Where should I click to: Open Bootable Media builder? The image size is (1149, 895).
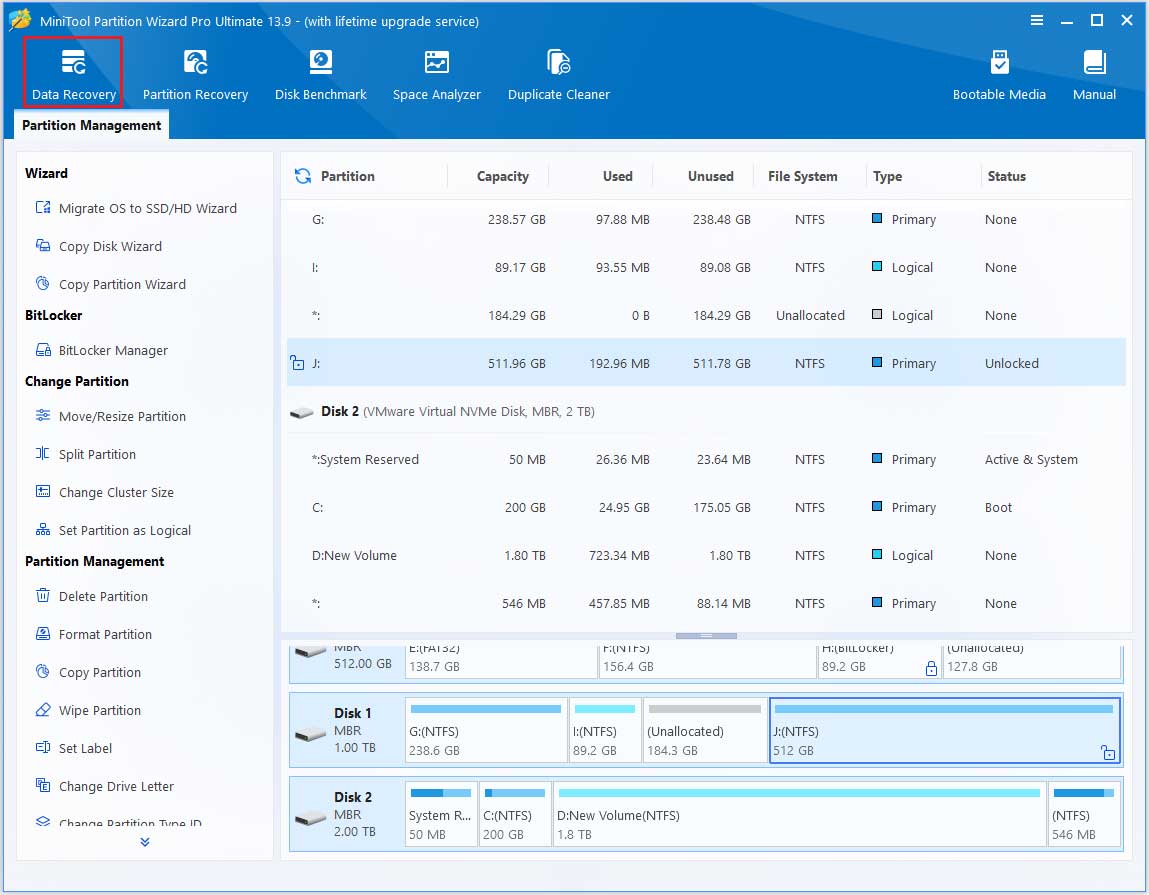pos(999,75)
